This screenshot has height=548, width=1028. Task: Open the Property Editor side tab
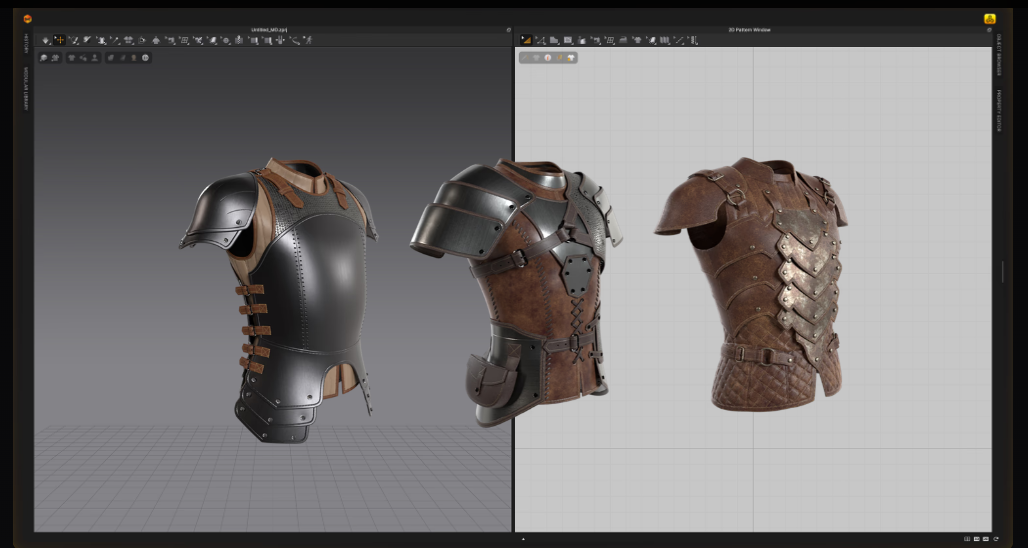click(998, 110)
